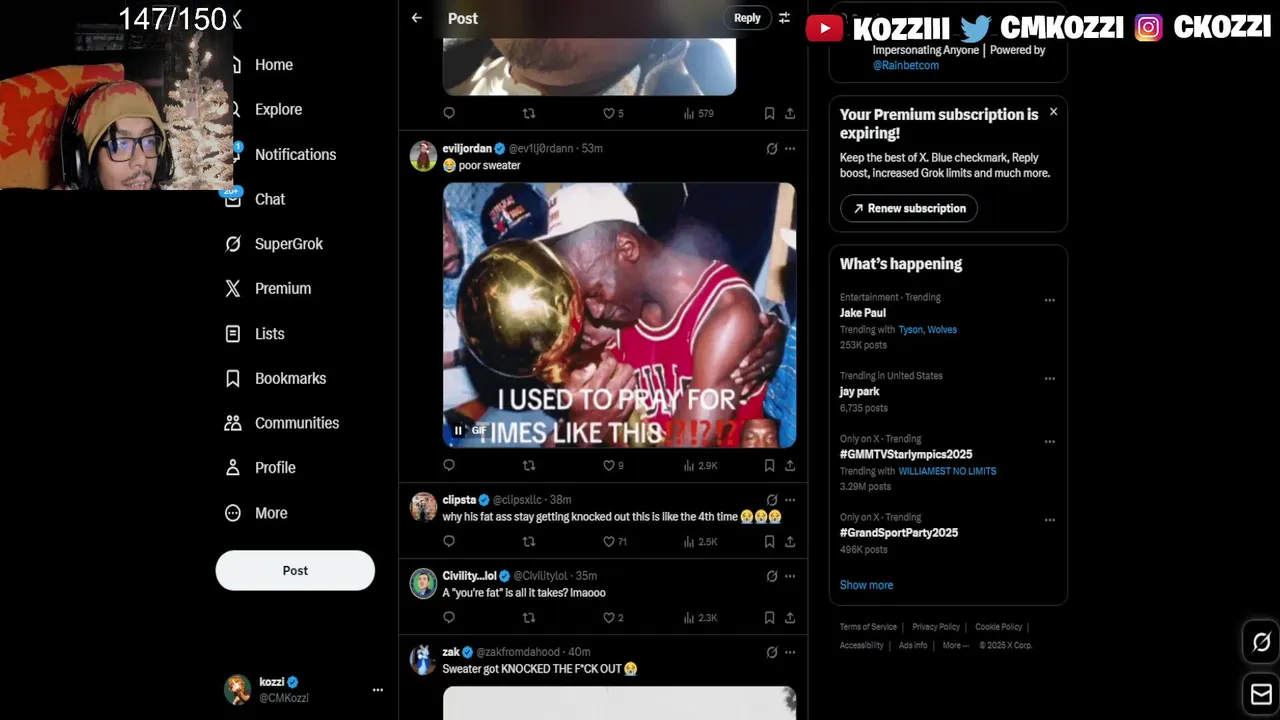Open more options for Jake Paul trend
The image size is (1280, 720).
click(x=1049, y=300)
